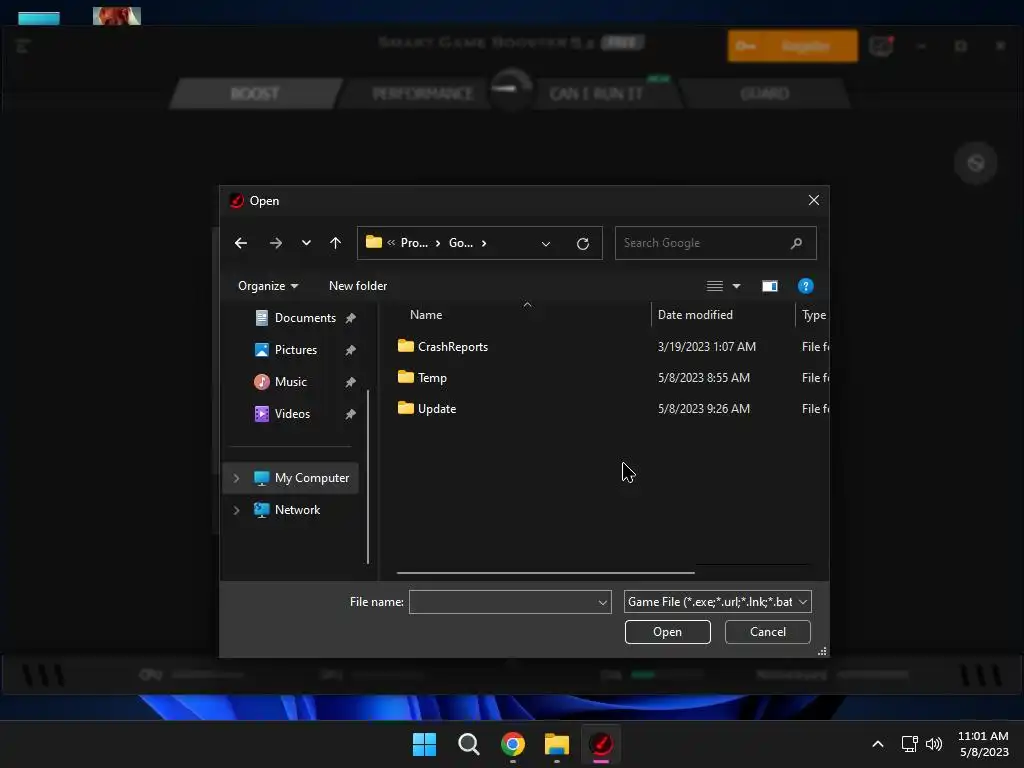Sort by the Name column
Viewport: 1024px width, 768px height.
426,315
